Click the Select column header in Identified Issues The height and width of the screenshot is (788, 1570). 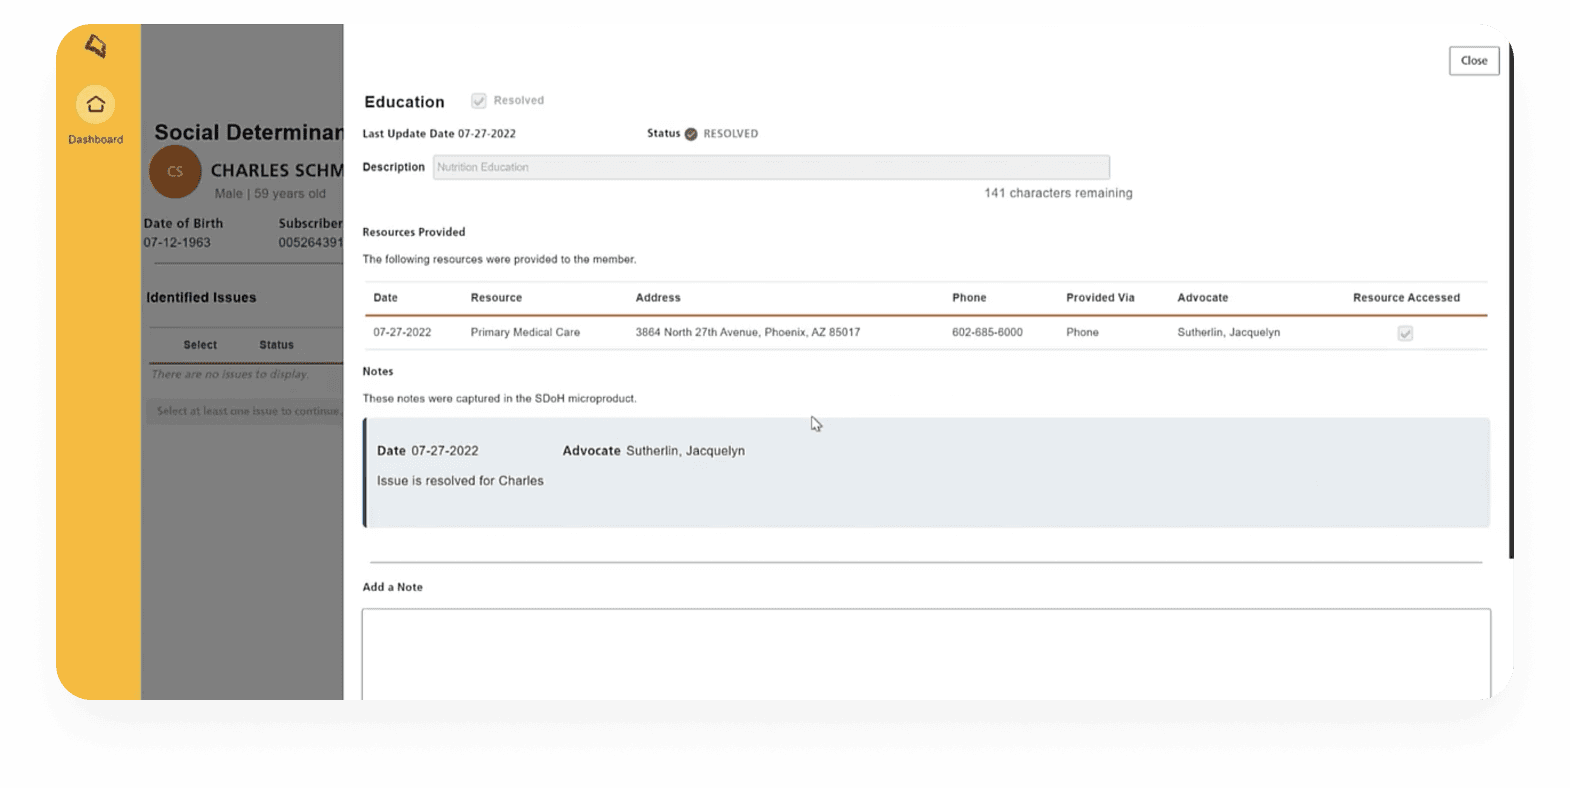click(200, 345)
